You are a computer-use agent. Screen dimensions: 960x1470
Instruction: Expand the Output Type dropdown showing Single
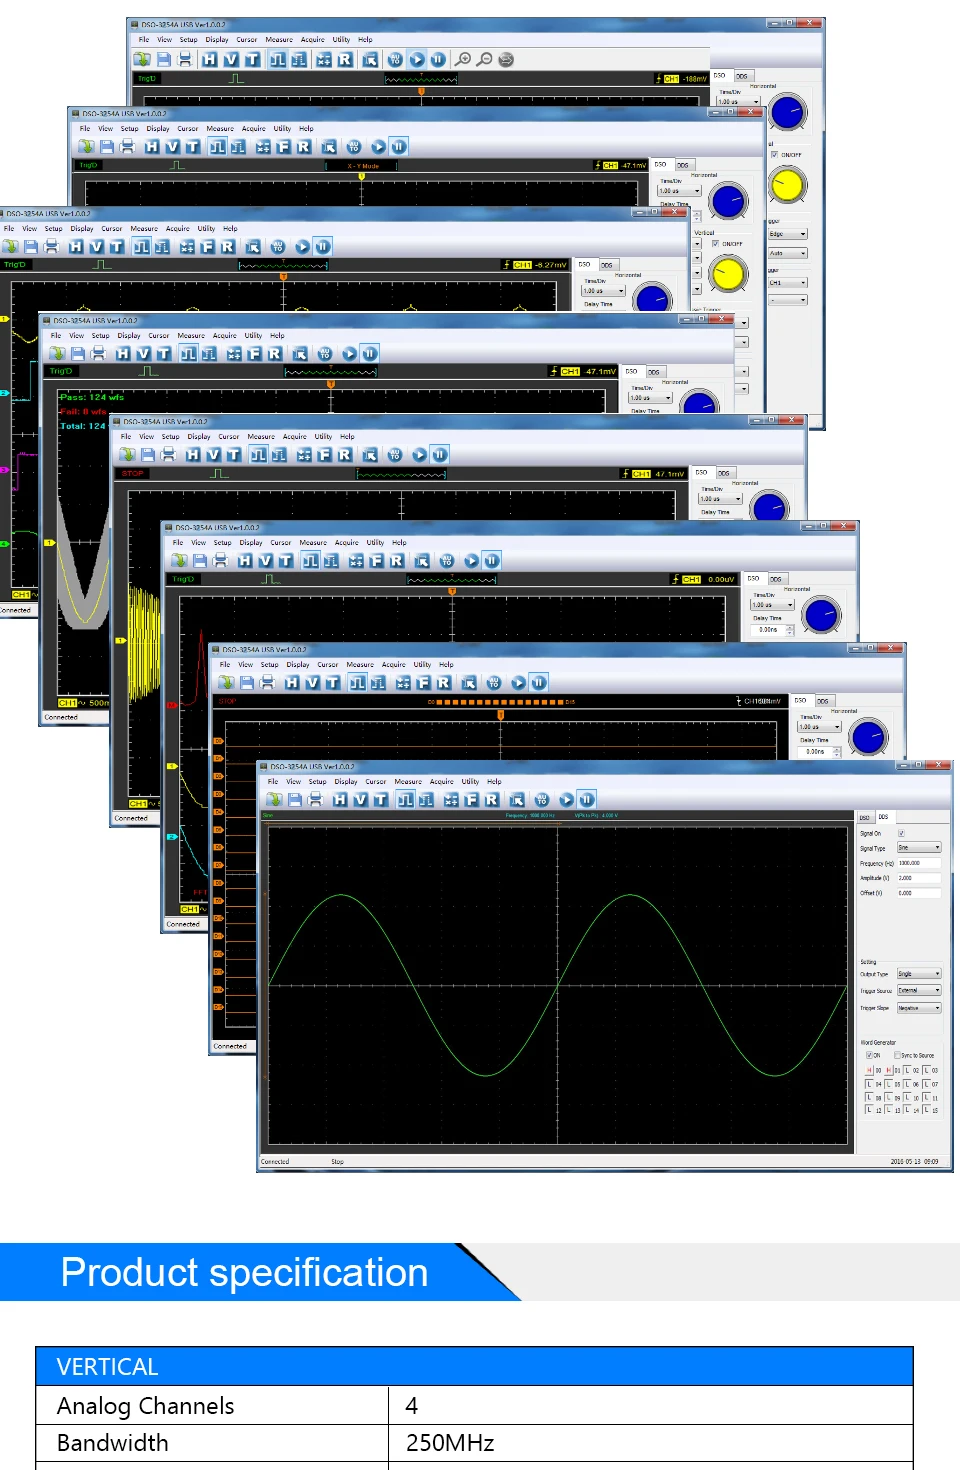point(919,974)
